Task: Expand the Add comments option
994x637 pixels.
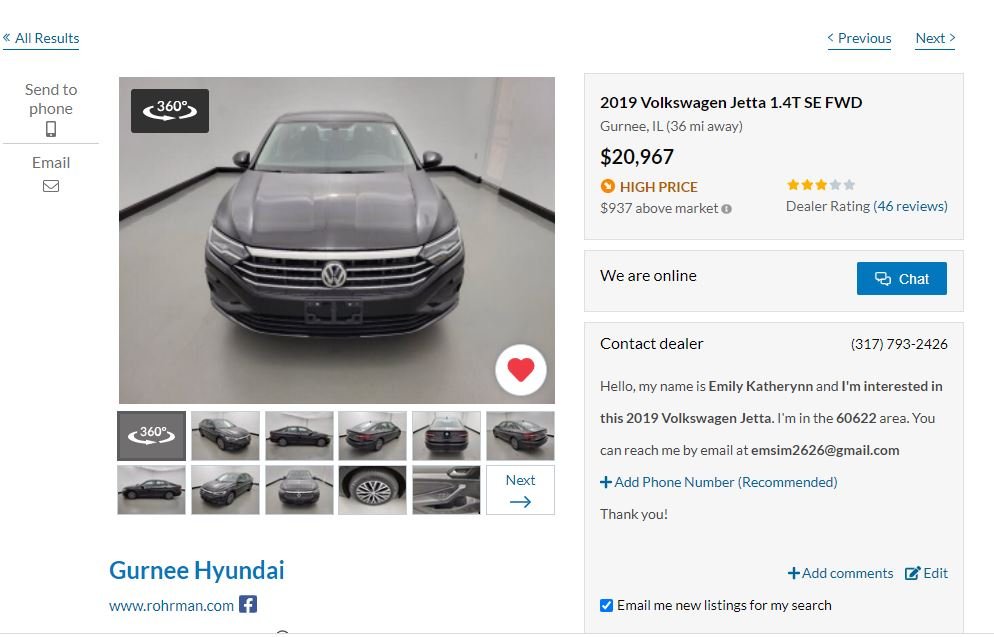Action: tap(840, 573)
